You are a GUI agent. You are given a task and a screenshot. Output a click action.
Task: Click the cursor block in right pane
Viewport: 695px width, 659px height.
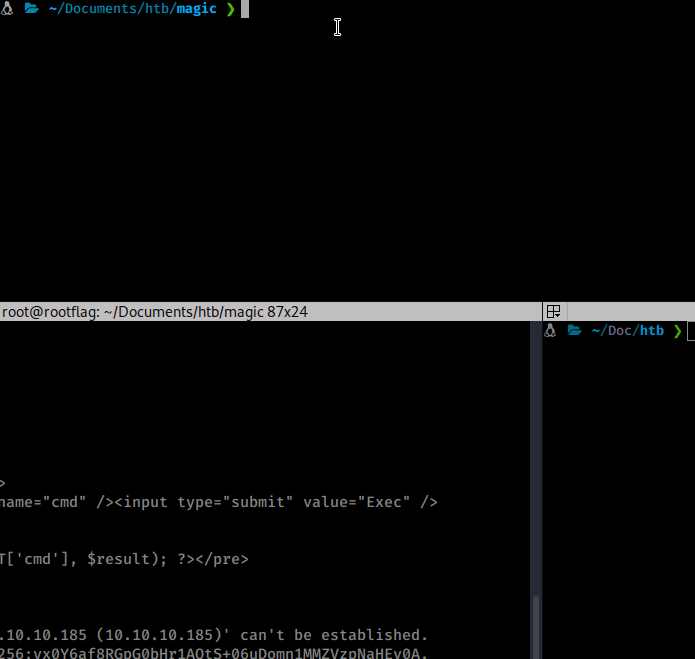[x=690, y=331]
